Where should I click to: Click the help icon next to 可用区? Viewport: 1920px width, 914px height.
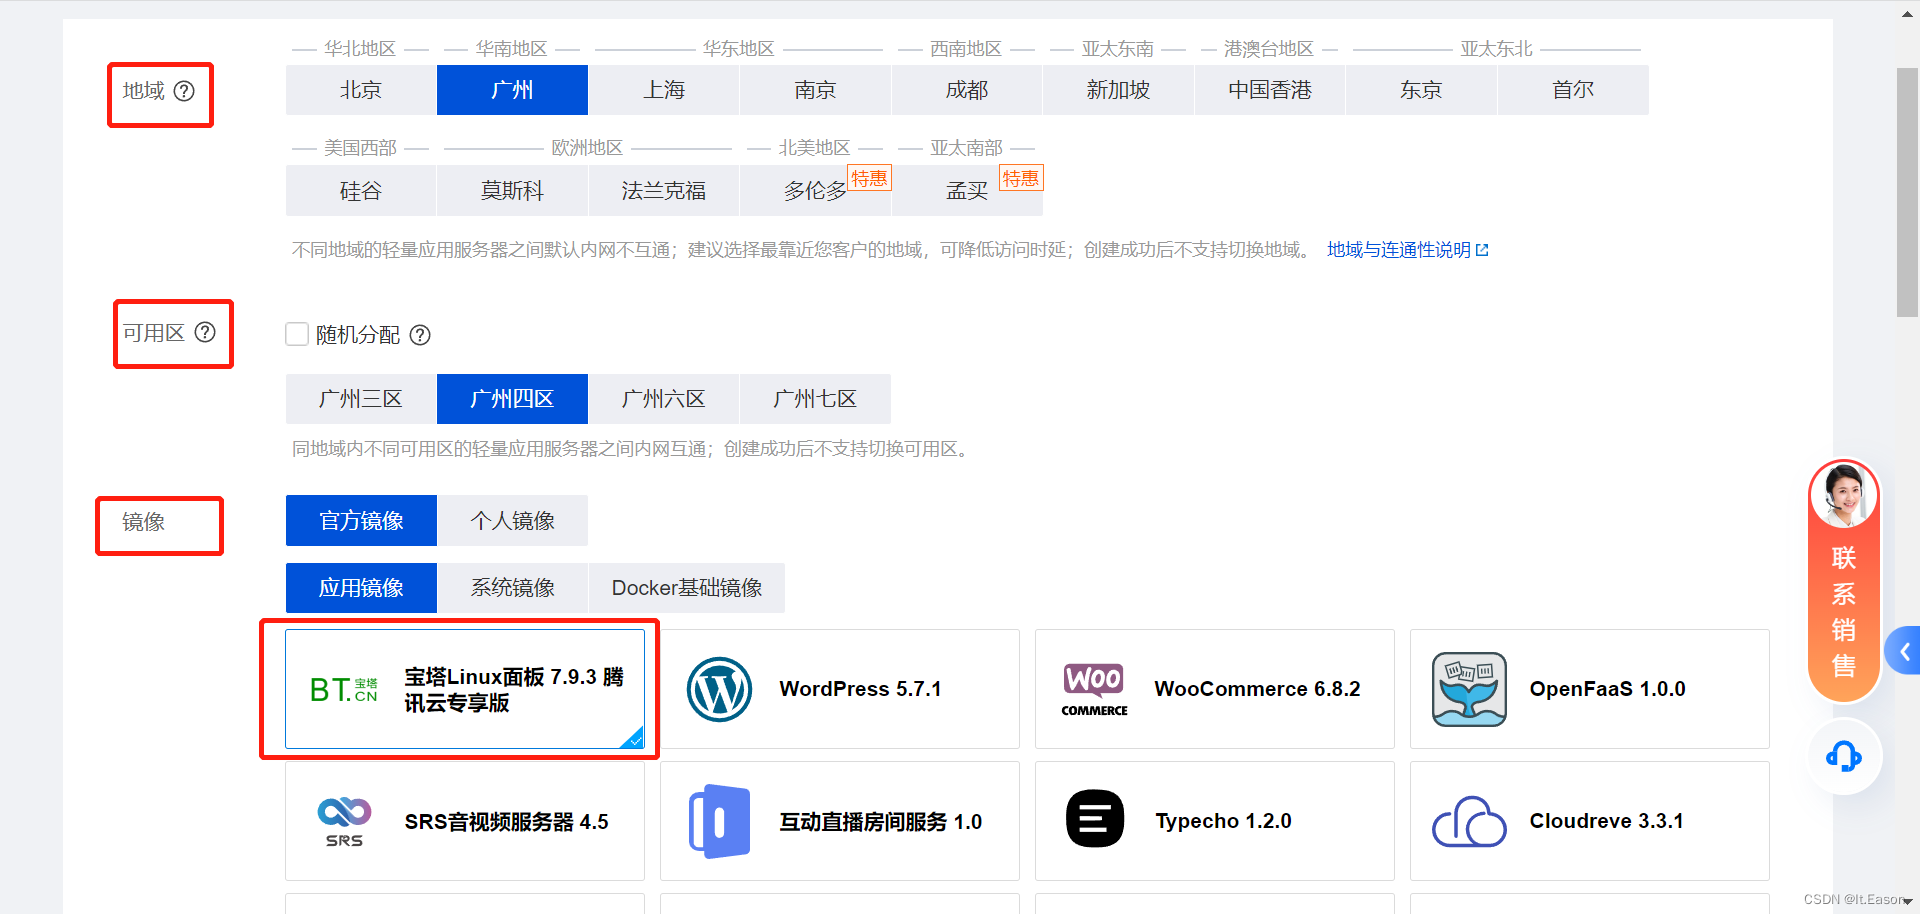click(205, 332)
